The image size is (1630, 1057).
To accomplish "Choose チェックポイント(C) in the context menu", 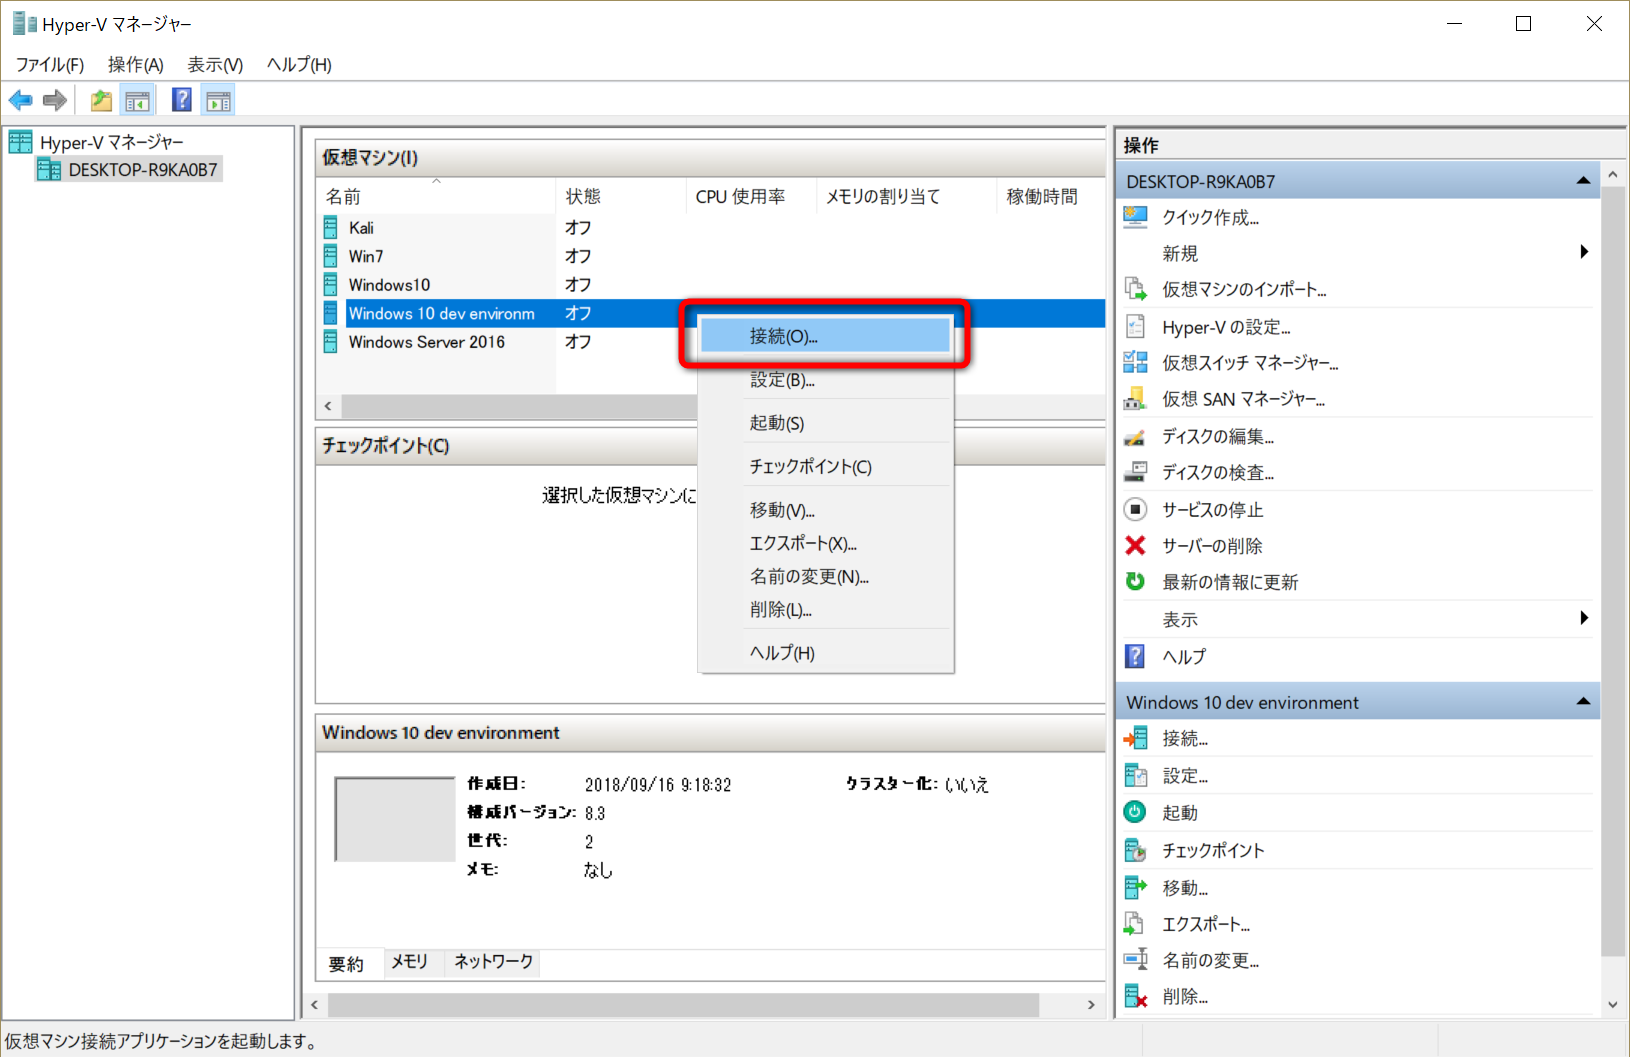I will (825, 466).
